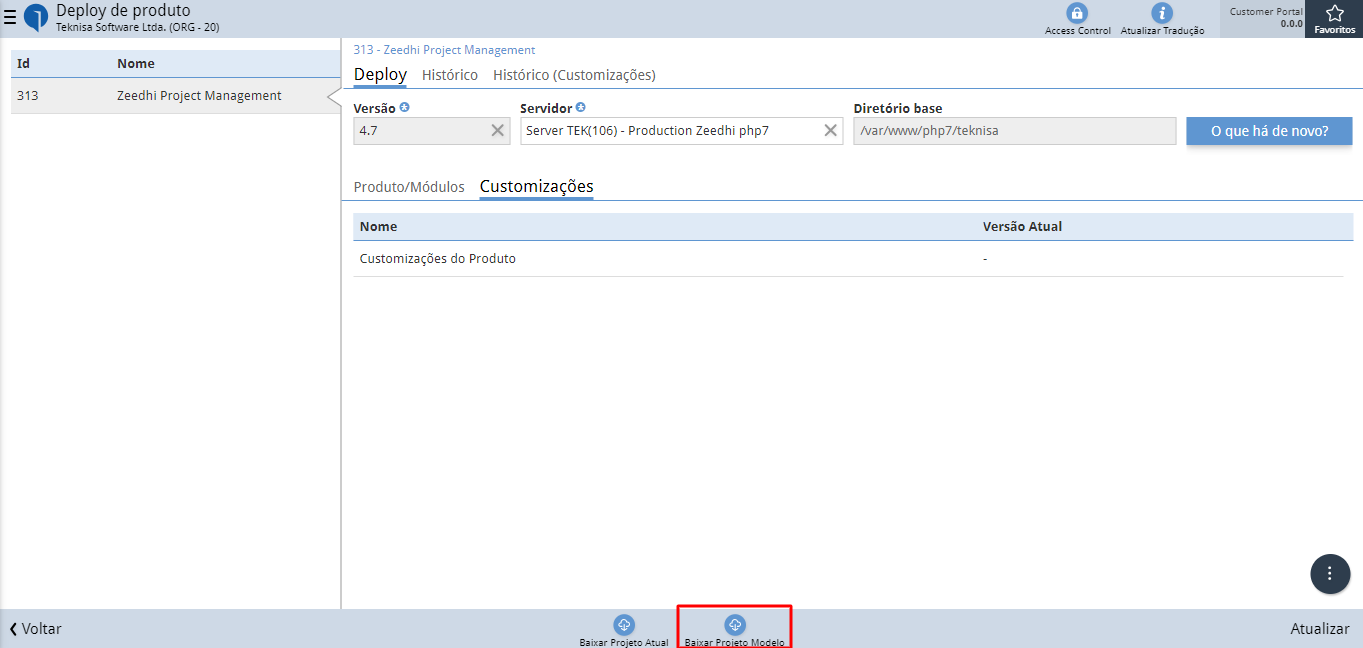The height and width of the screenshot is (648, 1363).
Task: Click the Customizações do Produto row
Action: (848, 259)
